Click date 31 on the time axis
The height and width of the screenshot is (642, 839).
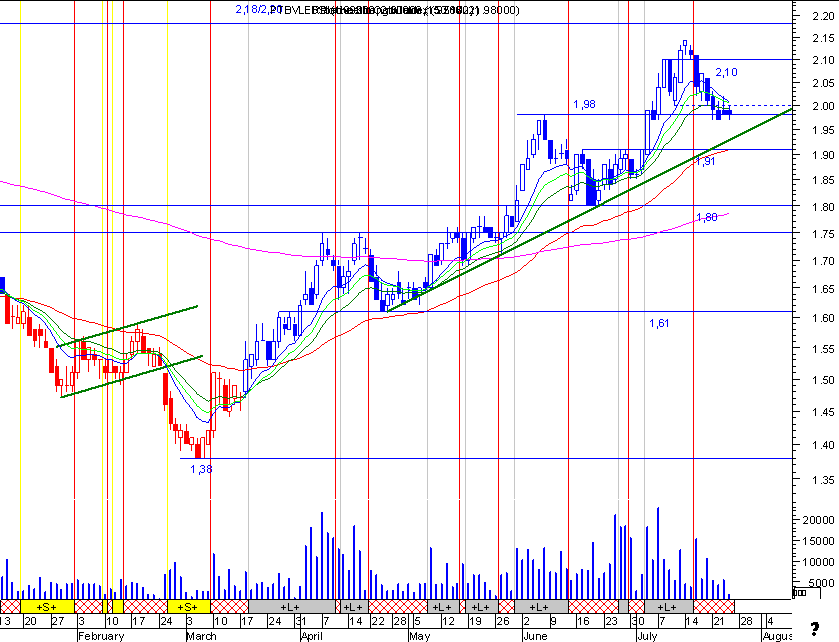pos(301,621)
